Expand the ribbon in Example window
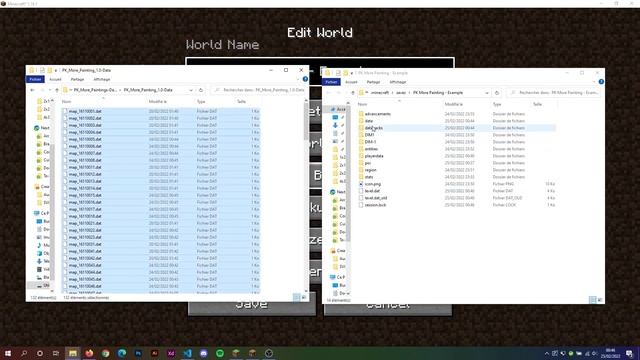 (x=594, y=82)
